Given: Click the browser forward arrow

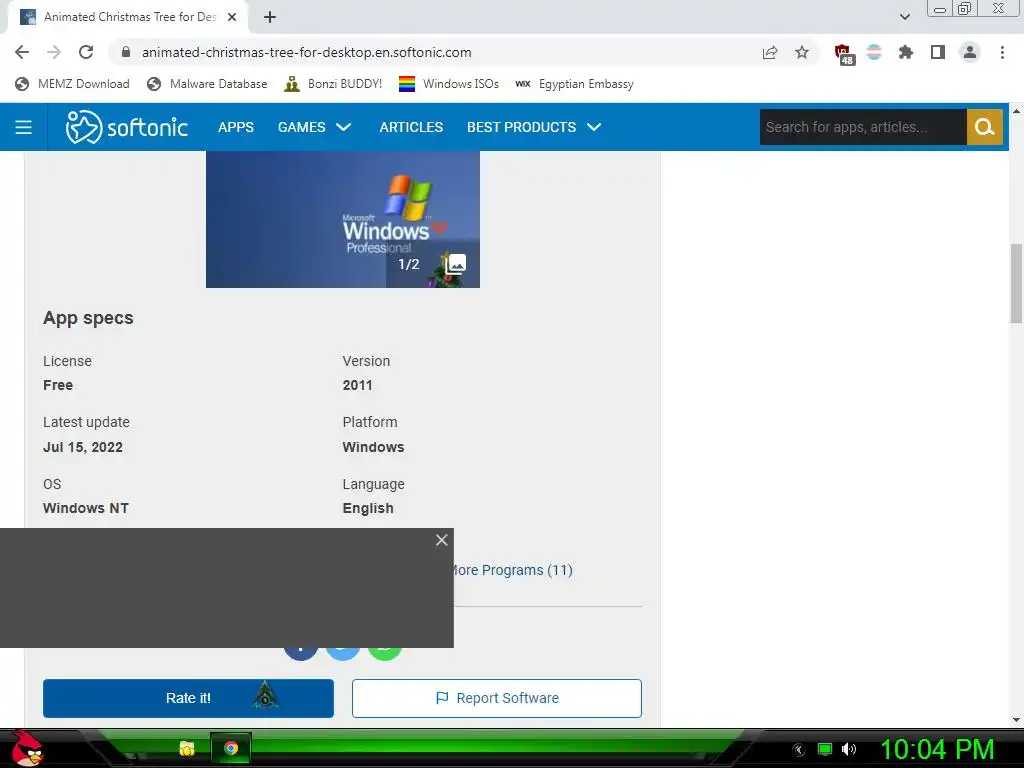Looking at the screenshot, I should pos(54,52).
